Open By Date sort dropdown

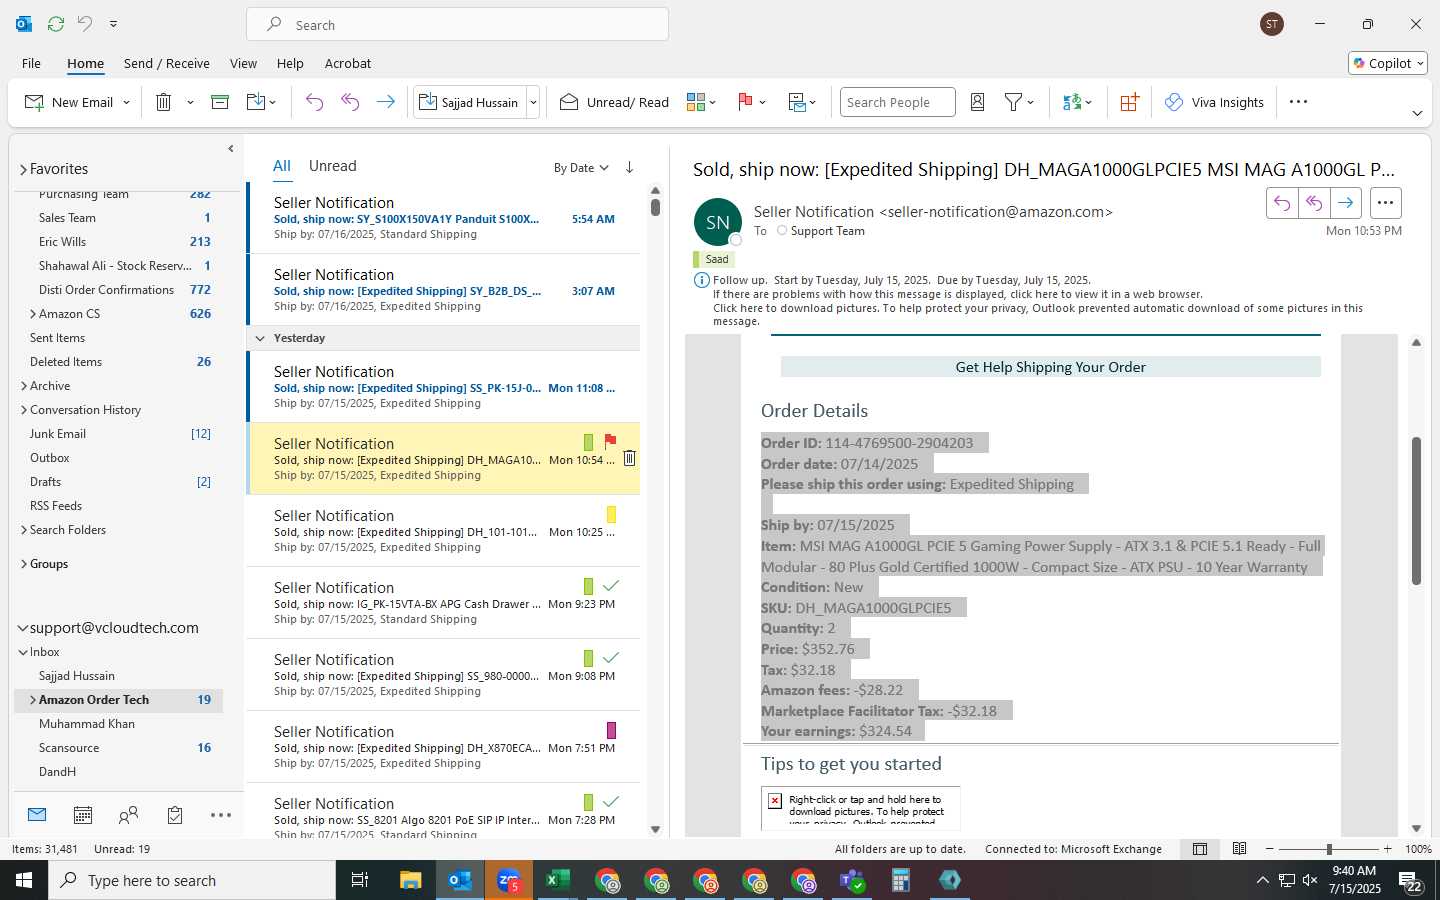click(x=581, y=168)
